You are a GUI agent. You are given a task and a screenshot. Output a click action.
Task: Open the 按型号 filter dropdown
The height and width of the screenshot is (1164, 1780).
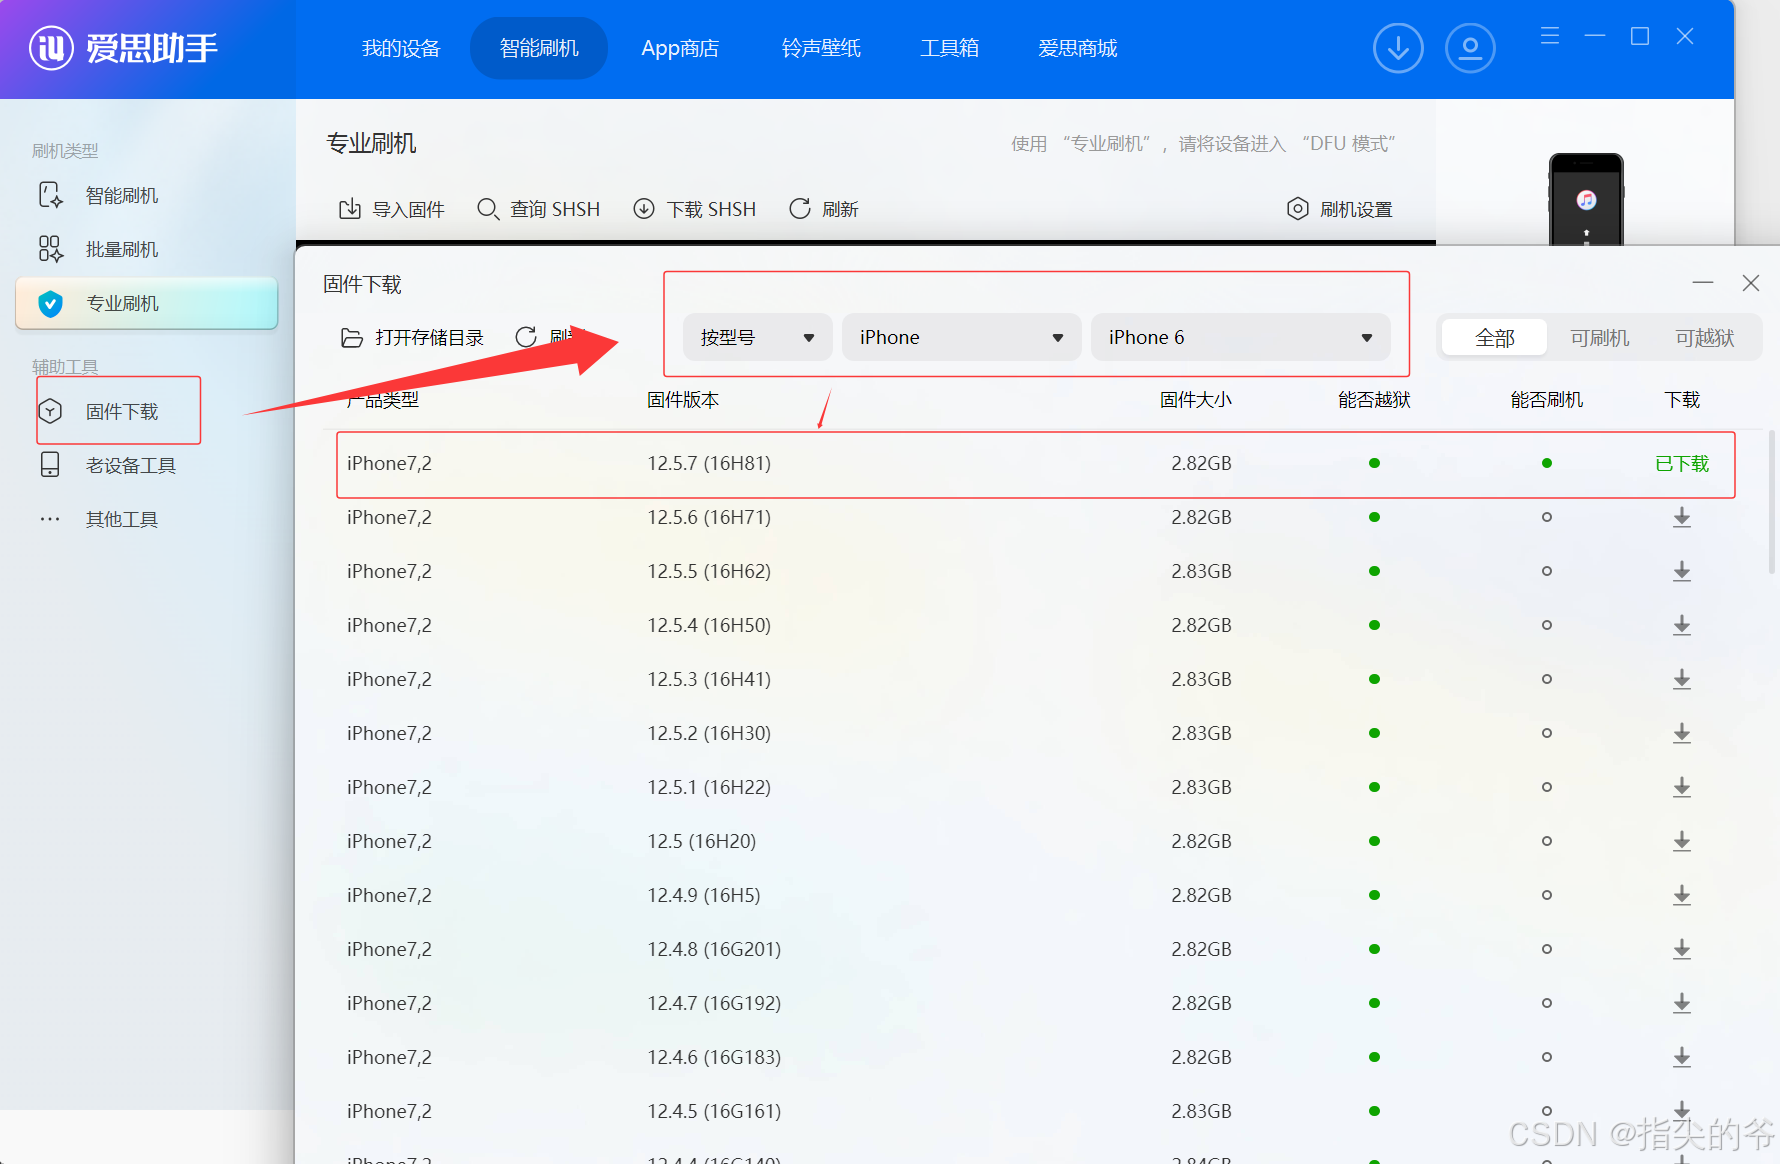click(757, 337)
